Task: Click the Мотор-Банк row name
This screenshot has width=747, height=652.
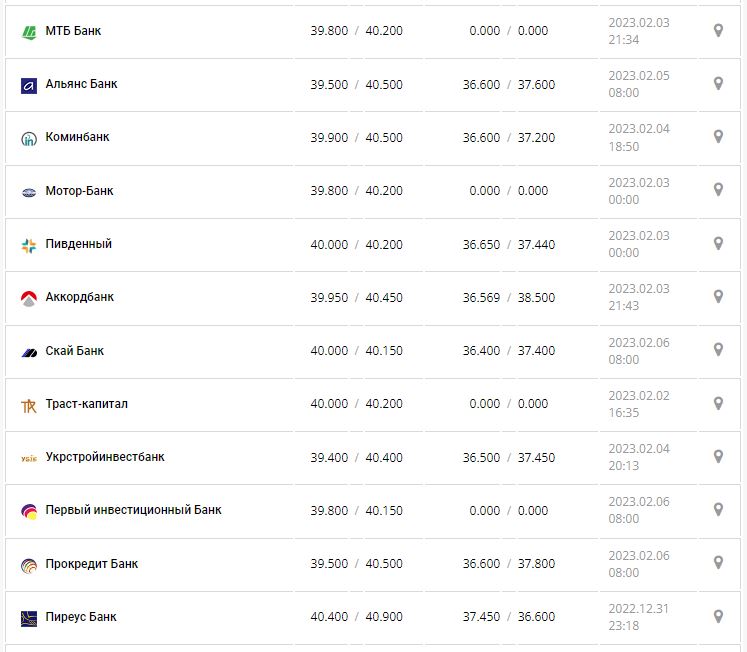Action: pos(79,191)
